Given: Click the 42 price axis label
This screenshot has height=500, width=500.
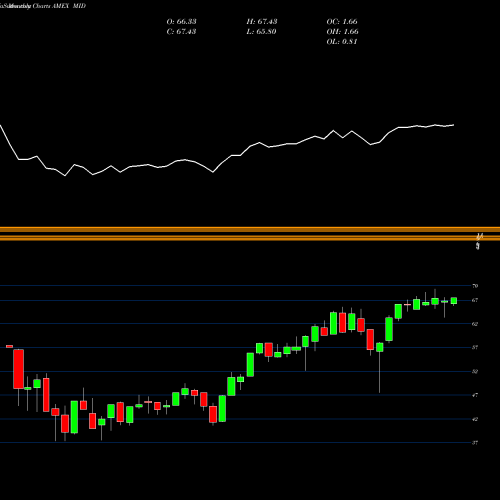Looking at the screenshot, I should click(x=475, y=419).
